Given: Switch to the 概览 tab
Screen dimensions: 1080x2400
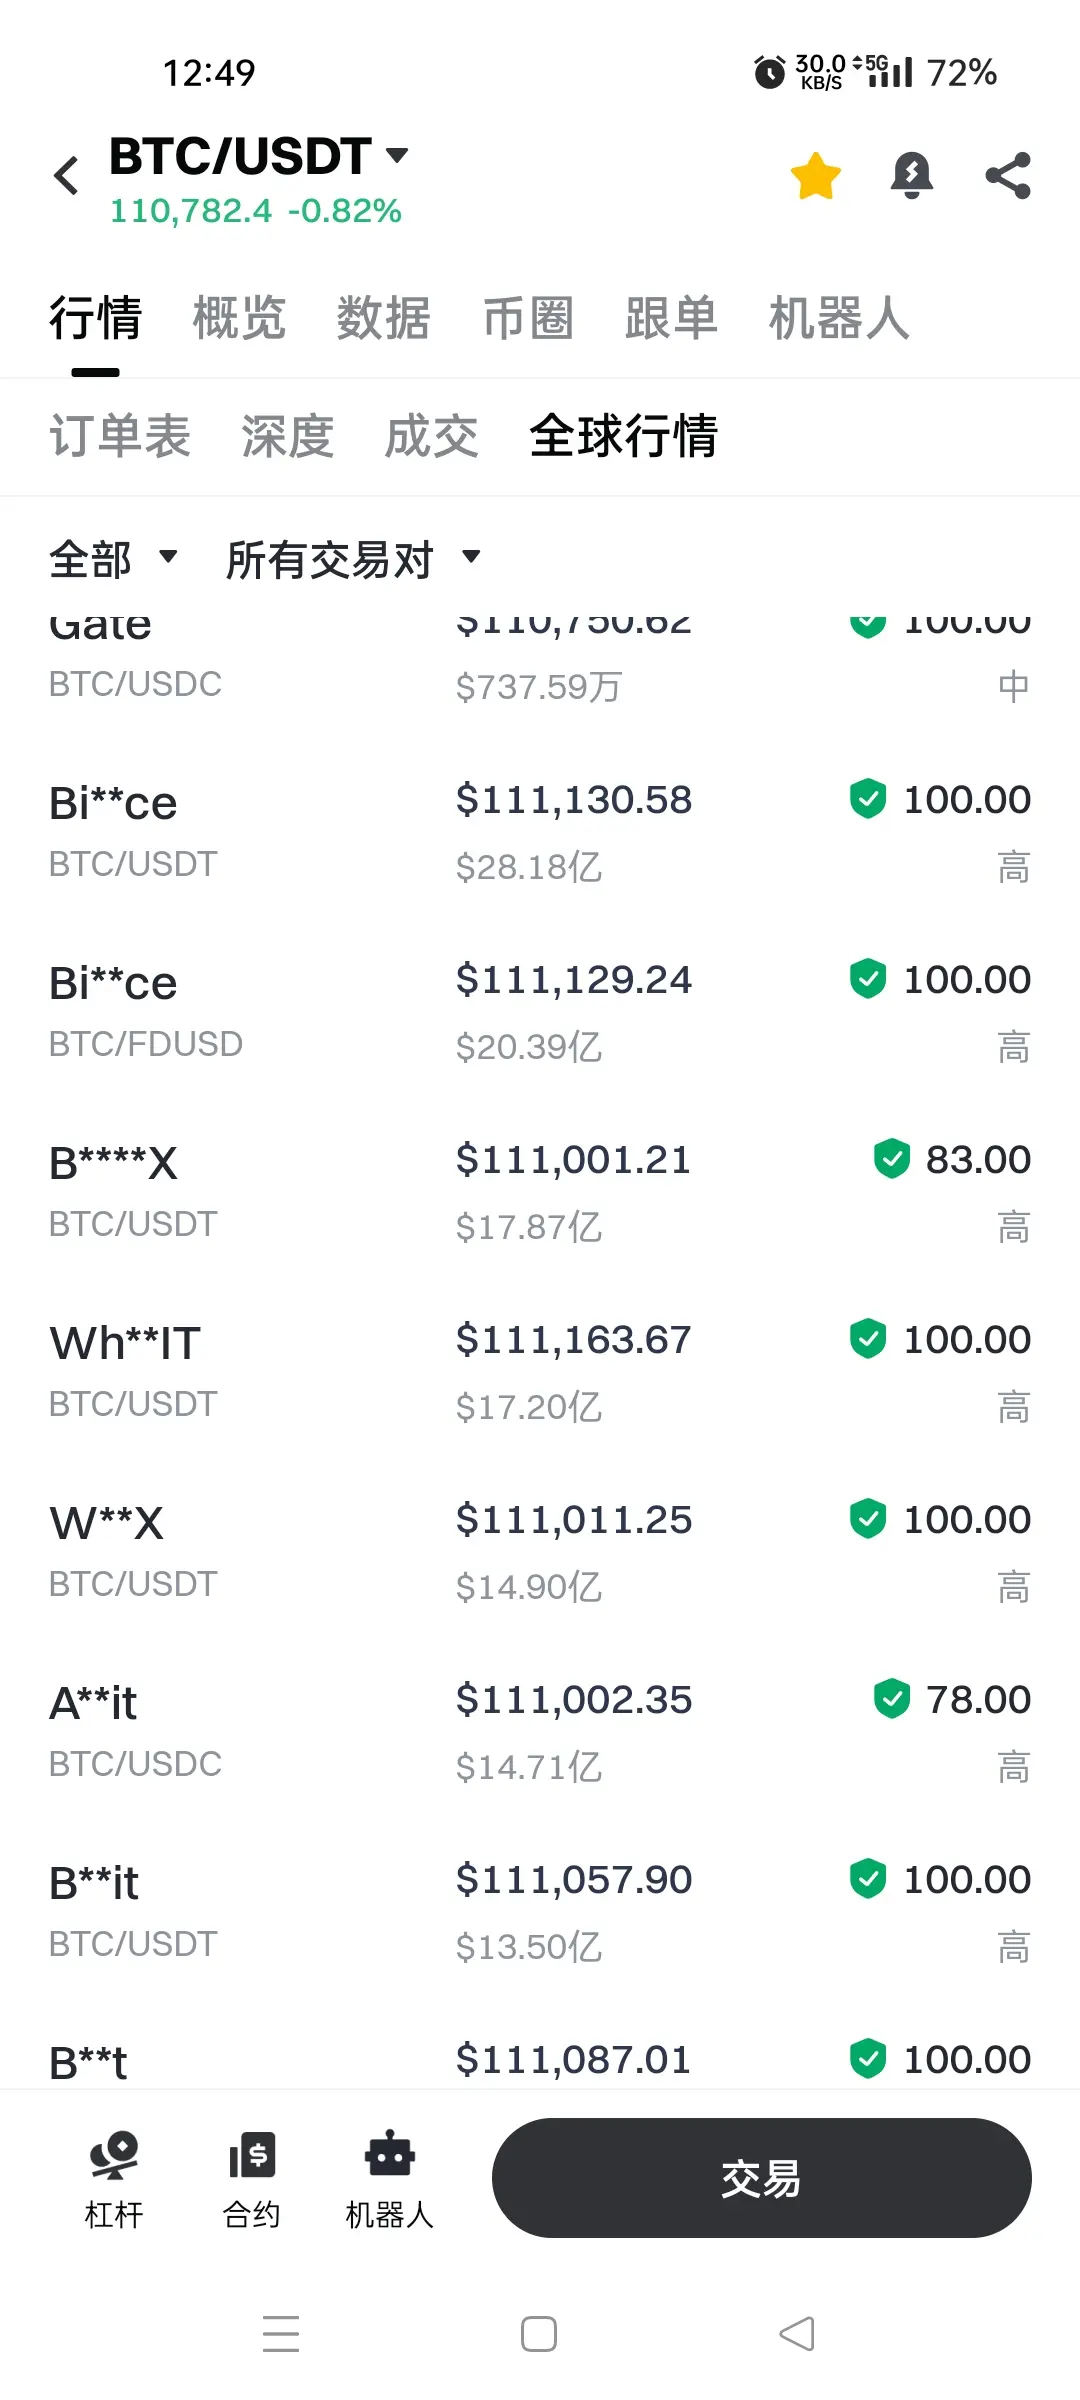Looking at the screenshot, I should (239, 319).
